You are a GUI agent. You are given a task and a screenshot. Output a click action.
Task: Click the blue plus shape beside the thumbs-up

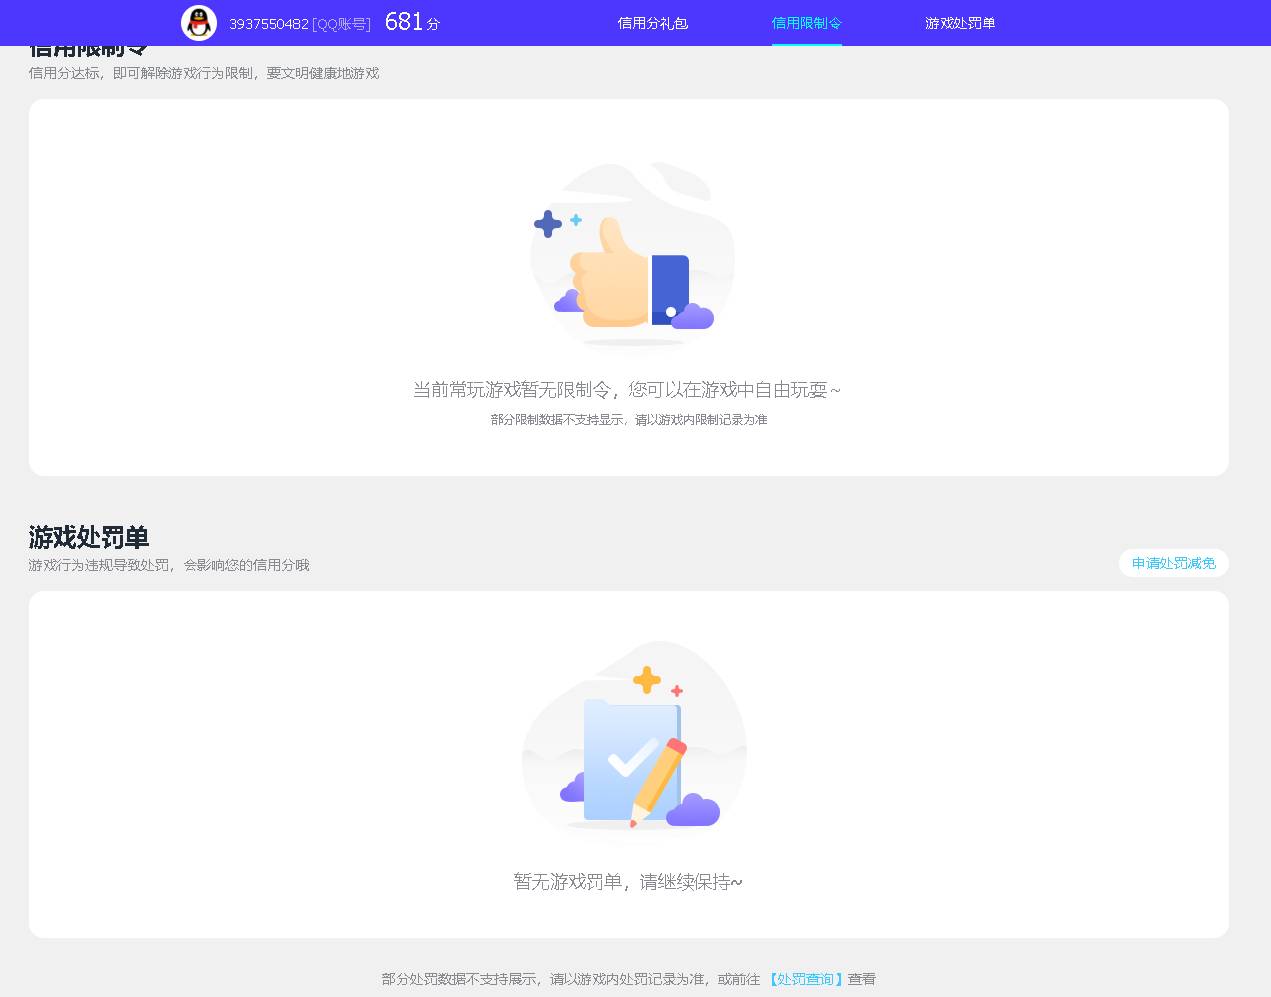547,225
